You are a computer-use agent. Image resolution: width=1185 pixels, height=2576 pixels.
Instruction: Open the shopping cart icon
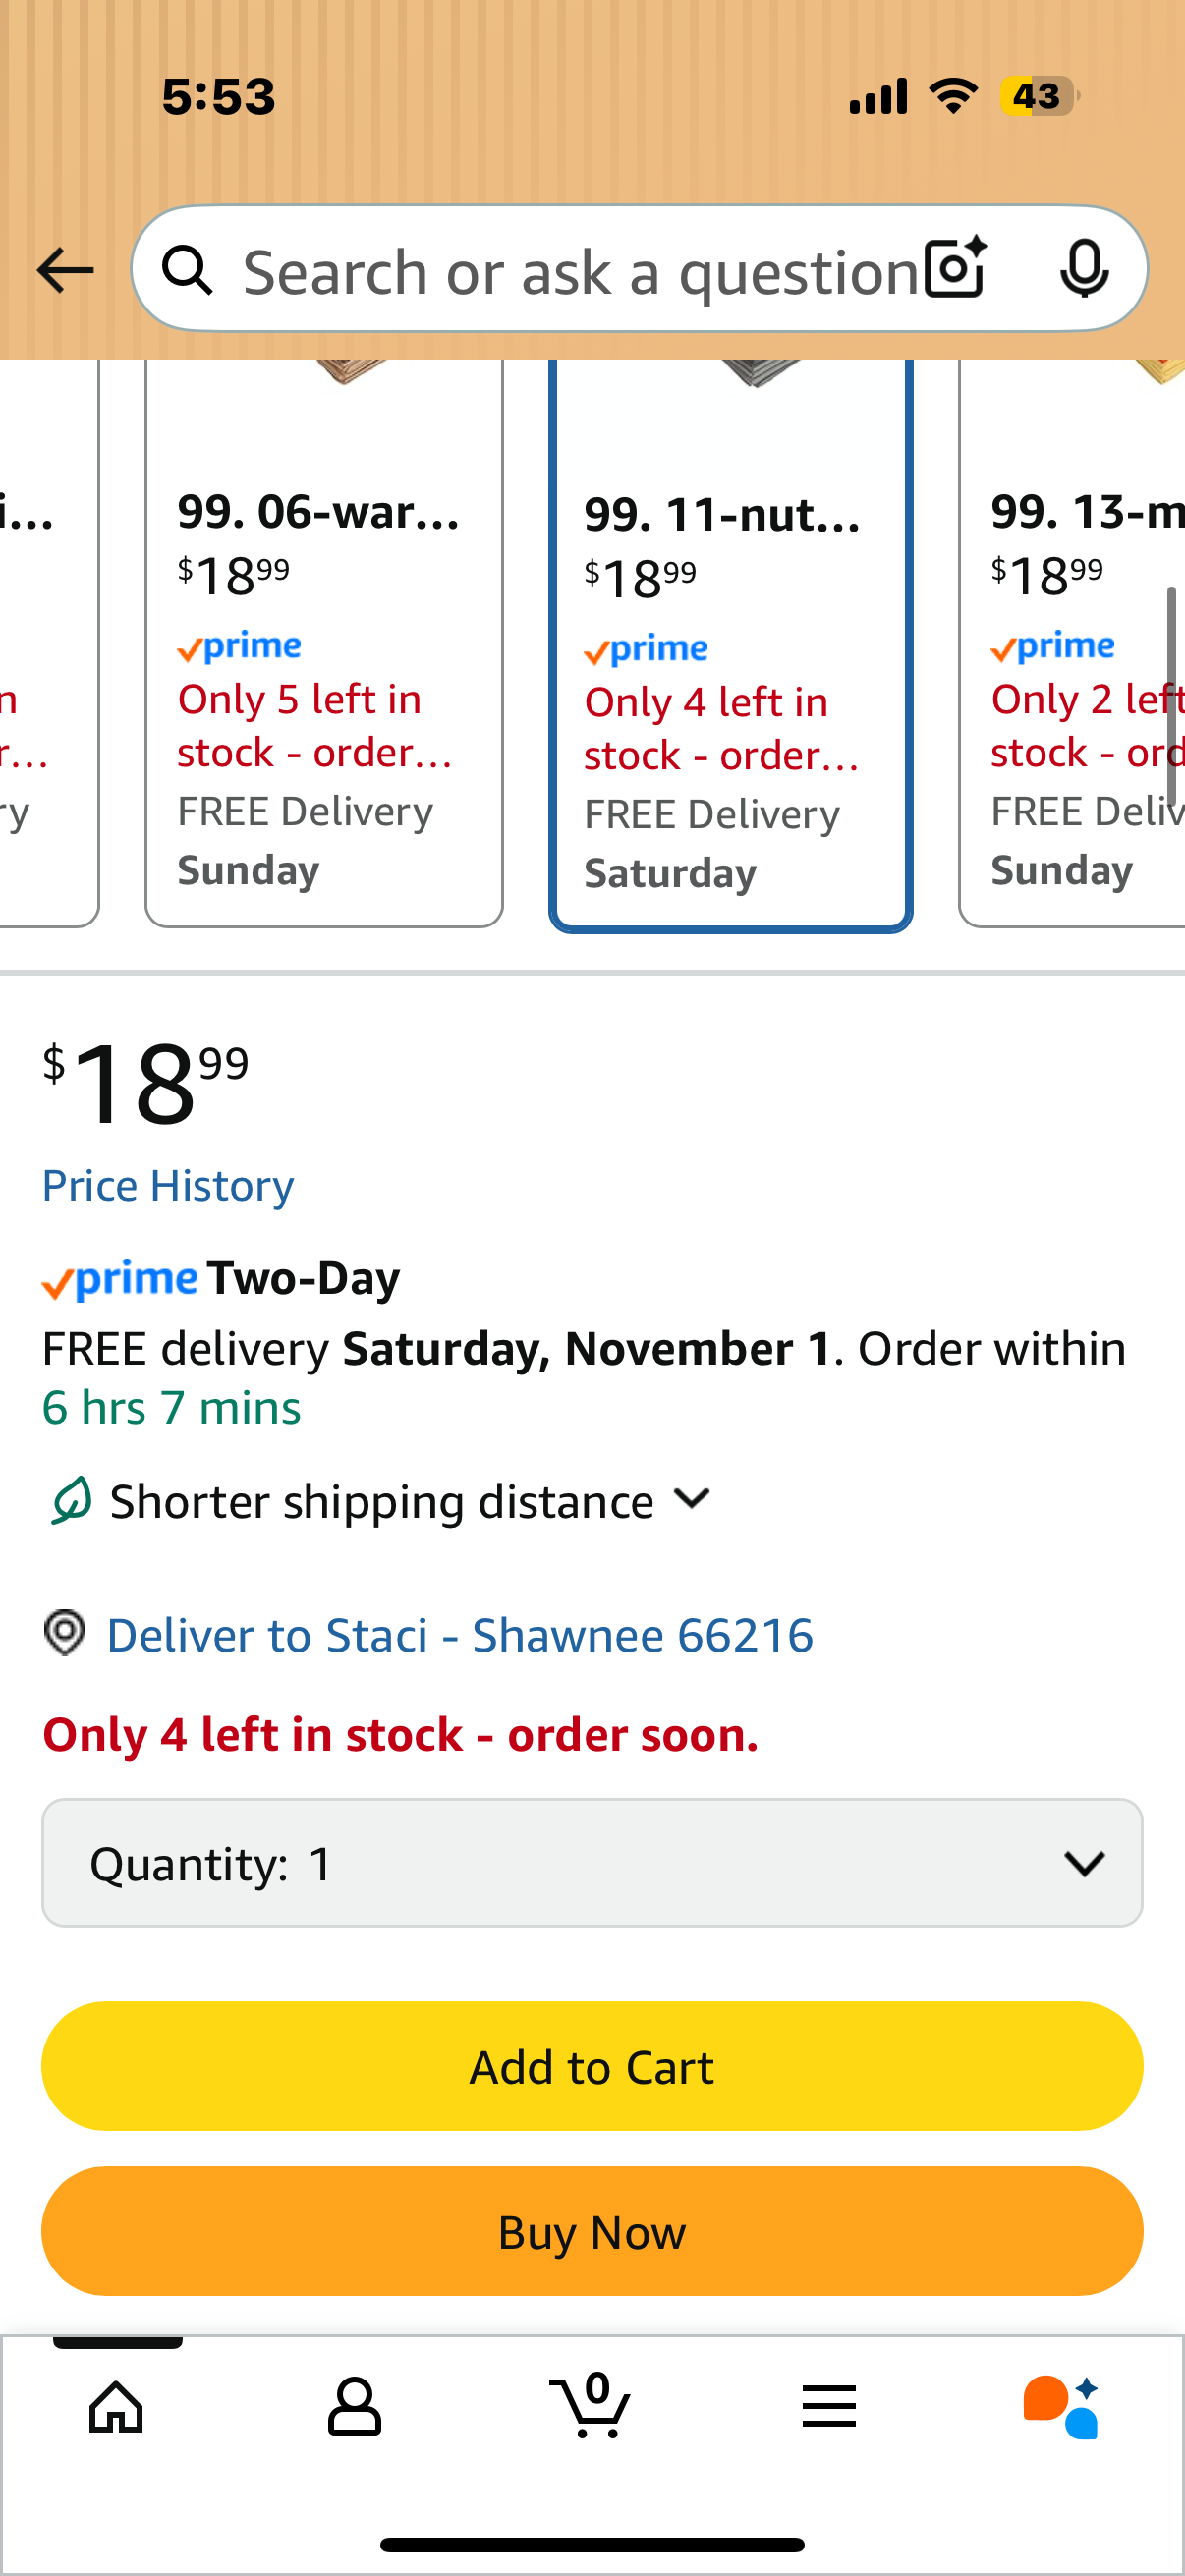tap(591, 2404)
